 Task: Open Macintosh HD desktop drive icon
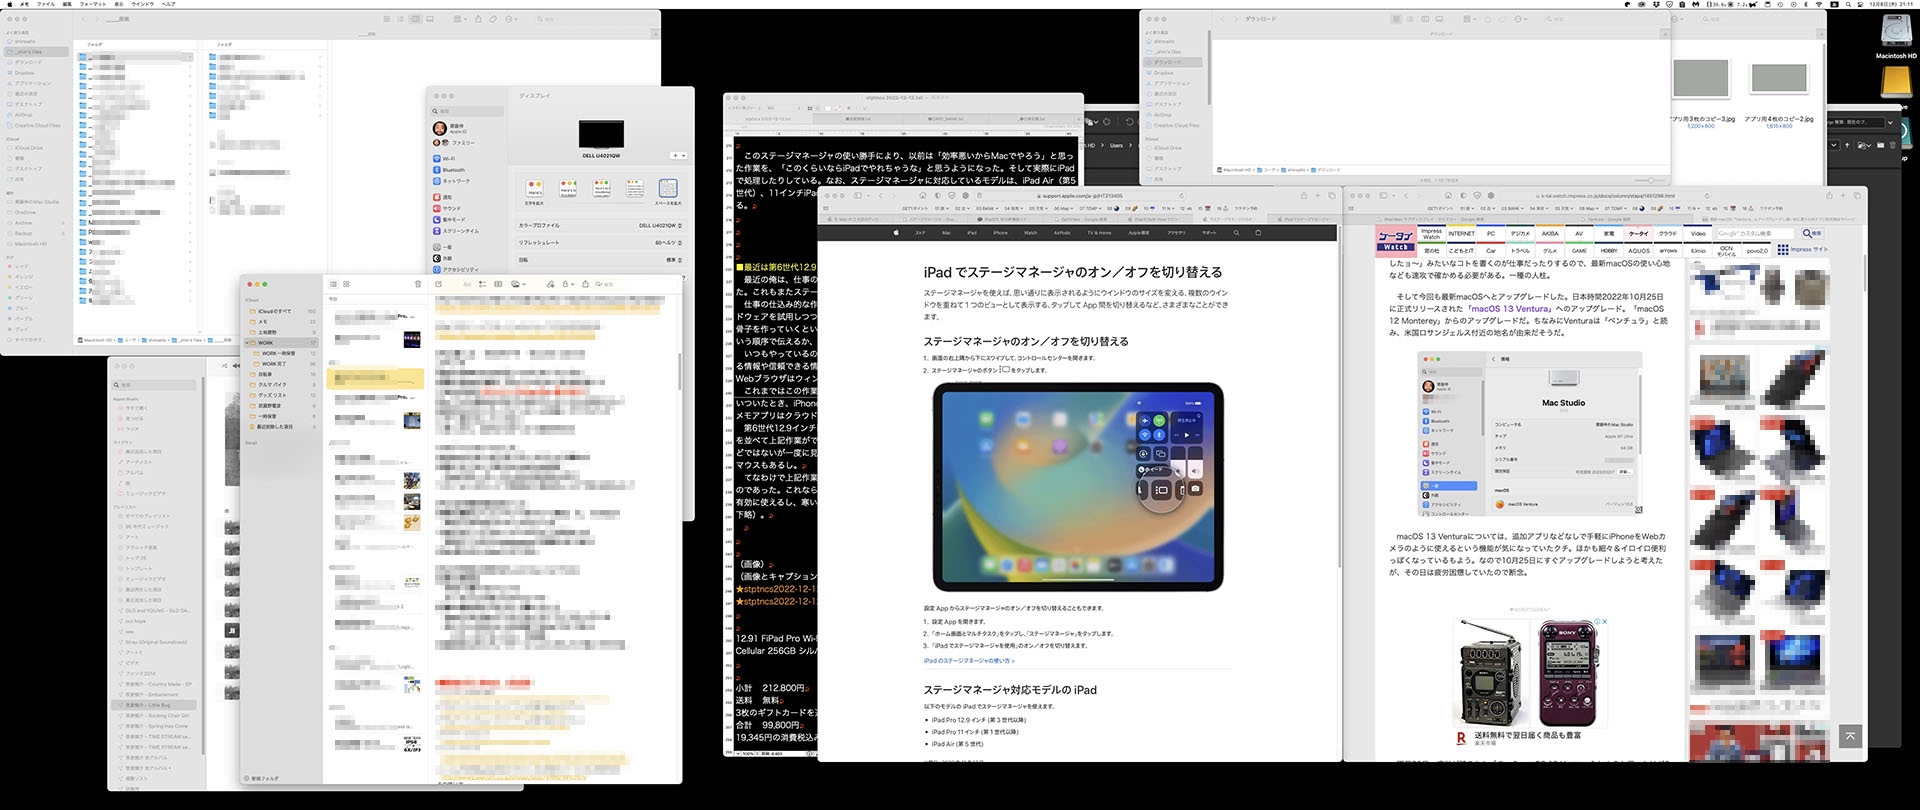pos(1896,33)
